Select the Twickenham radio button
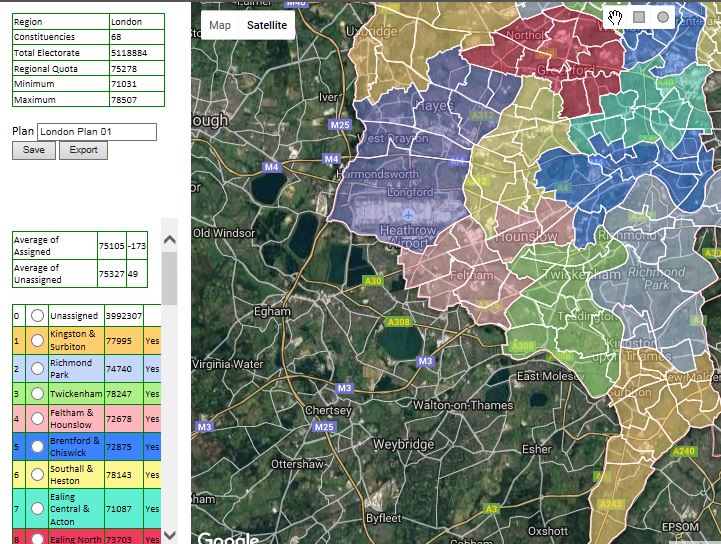This screenshot has height=544, width=721. point(37,394)
